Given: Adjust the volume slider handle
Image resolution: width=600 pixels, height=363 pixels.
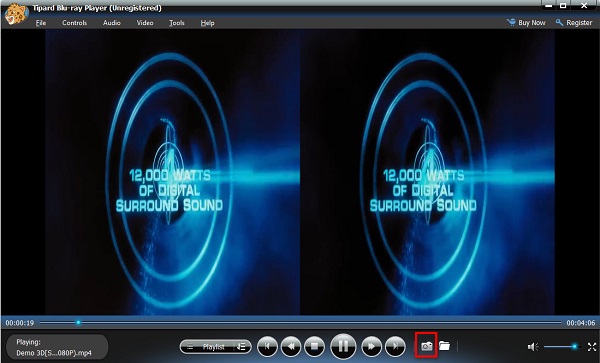Looking at the screenshot, I should tap(574, 347).
